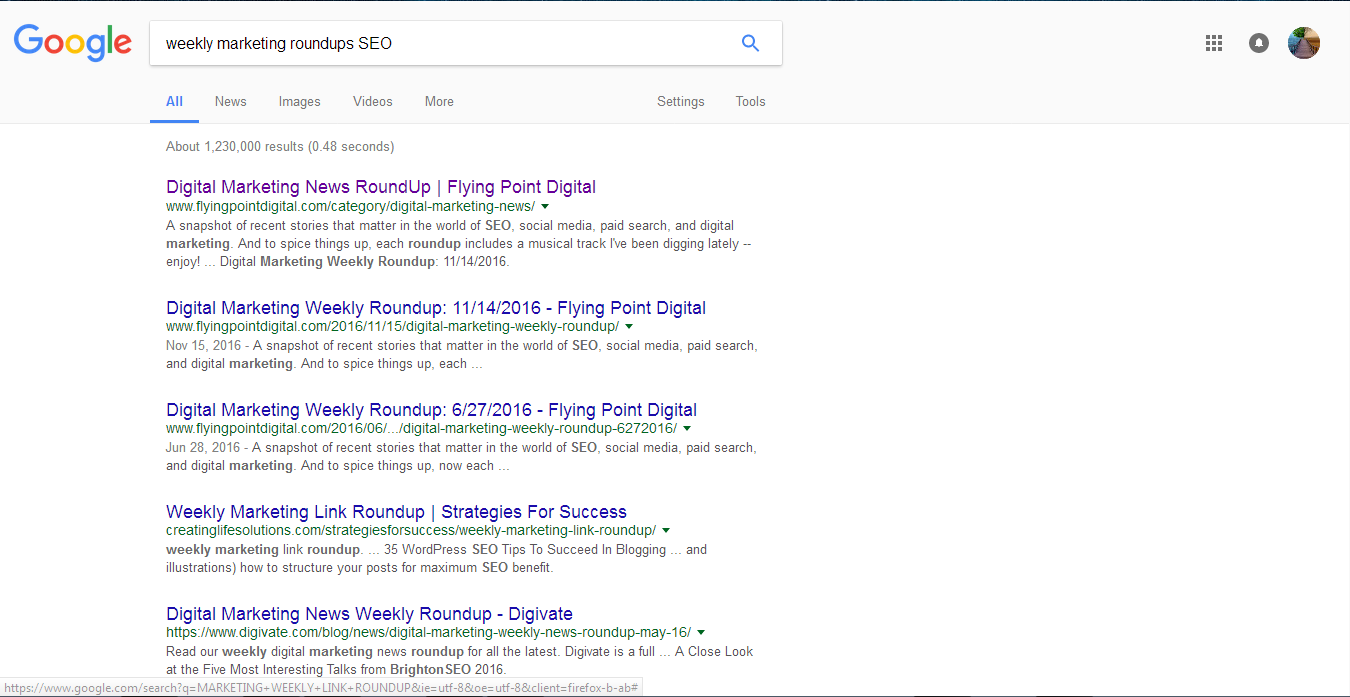Open the Digital Marketing Weekly Roundup 6/27/2016 result
This screenshot has width=1350, height=697.
(431, 410)
